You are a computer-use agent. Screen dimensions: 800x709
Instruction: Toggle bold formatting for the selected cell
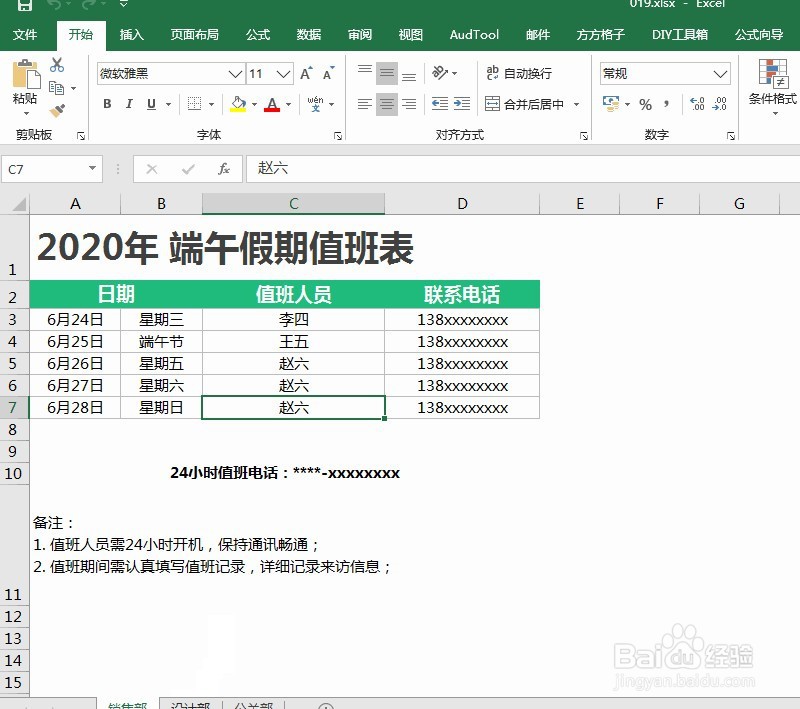pos(107,103)
